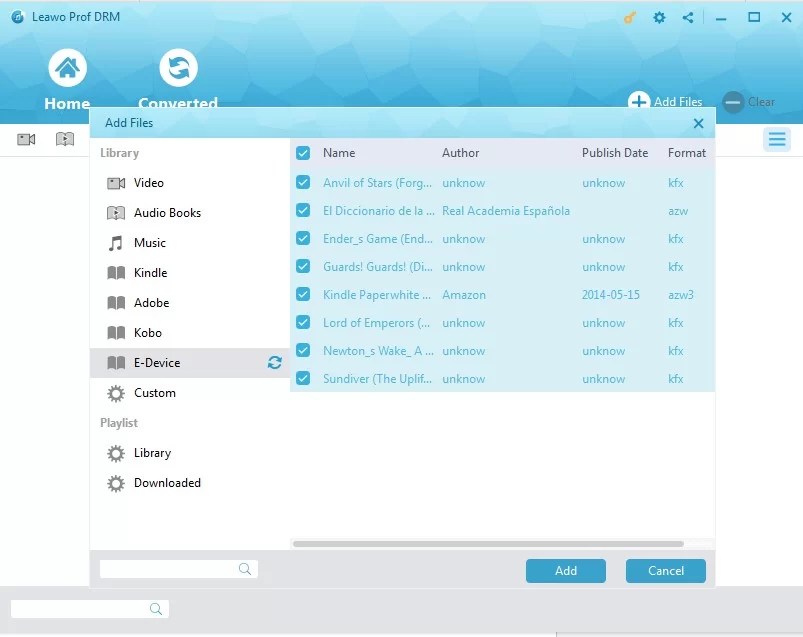Clear the converted file list
Screen dimensions: 803x637
click(748, 102)
